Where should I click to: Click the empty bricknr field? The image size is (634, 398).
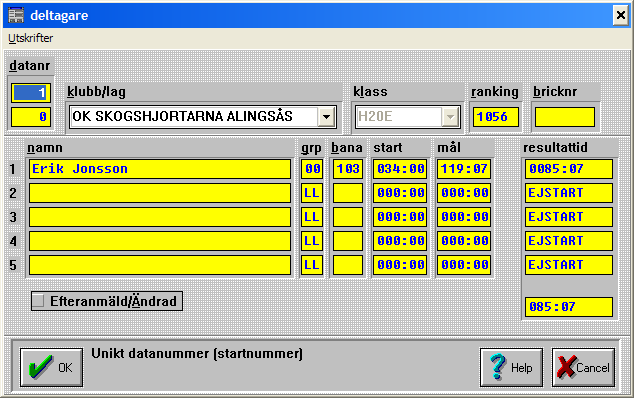pos(565,117)
